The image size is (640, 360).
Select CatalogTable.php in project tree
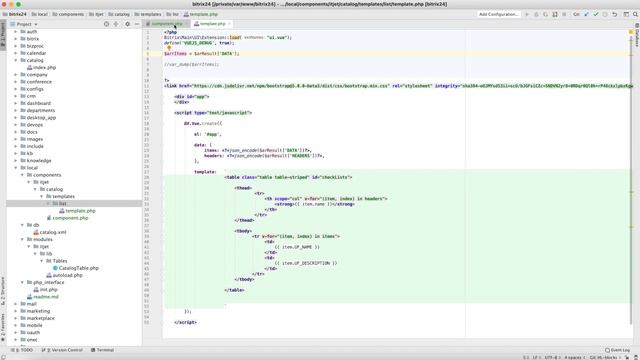76,268
